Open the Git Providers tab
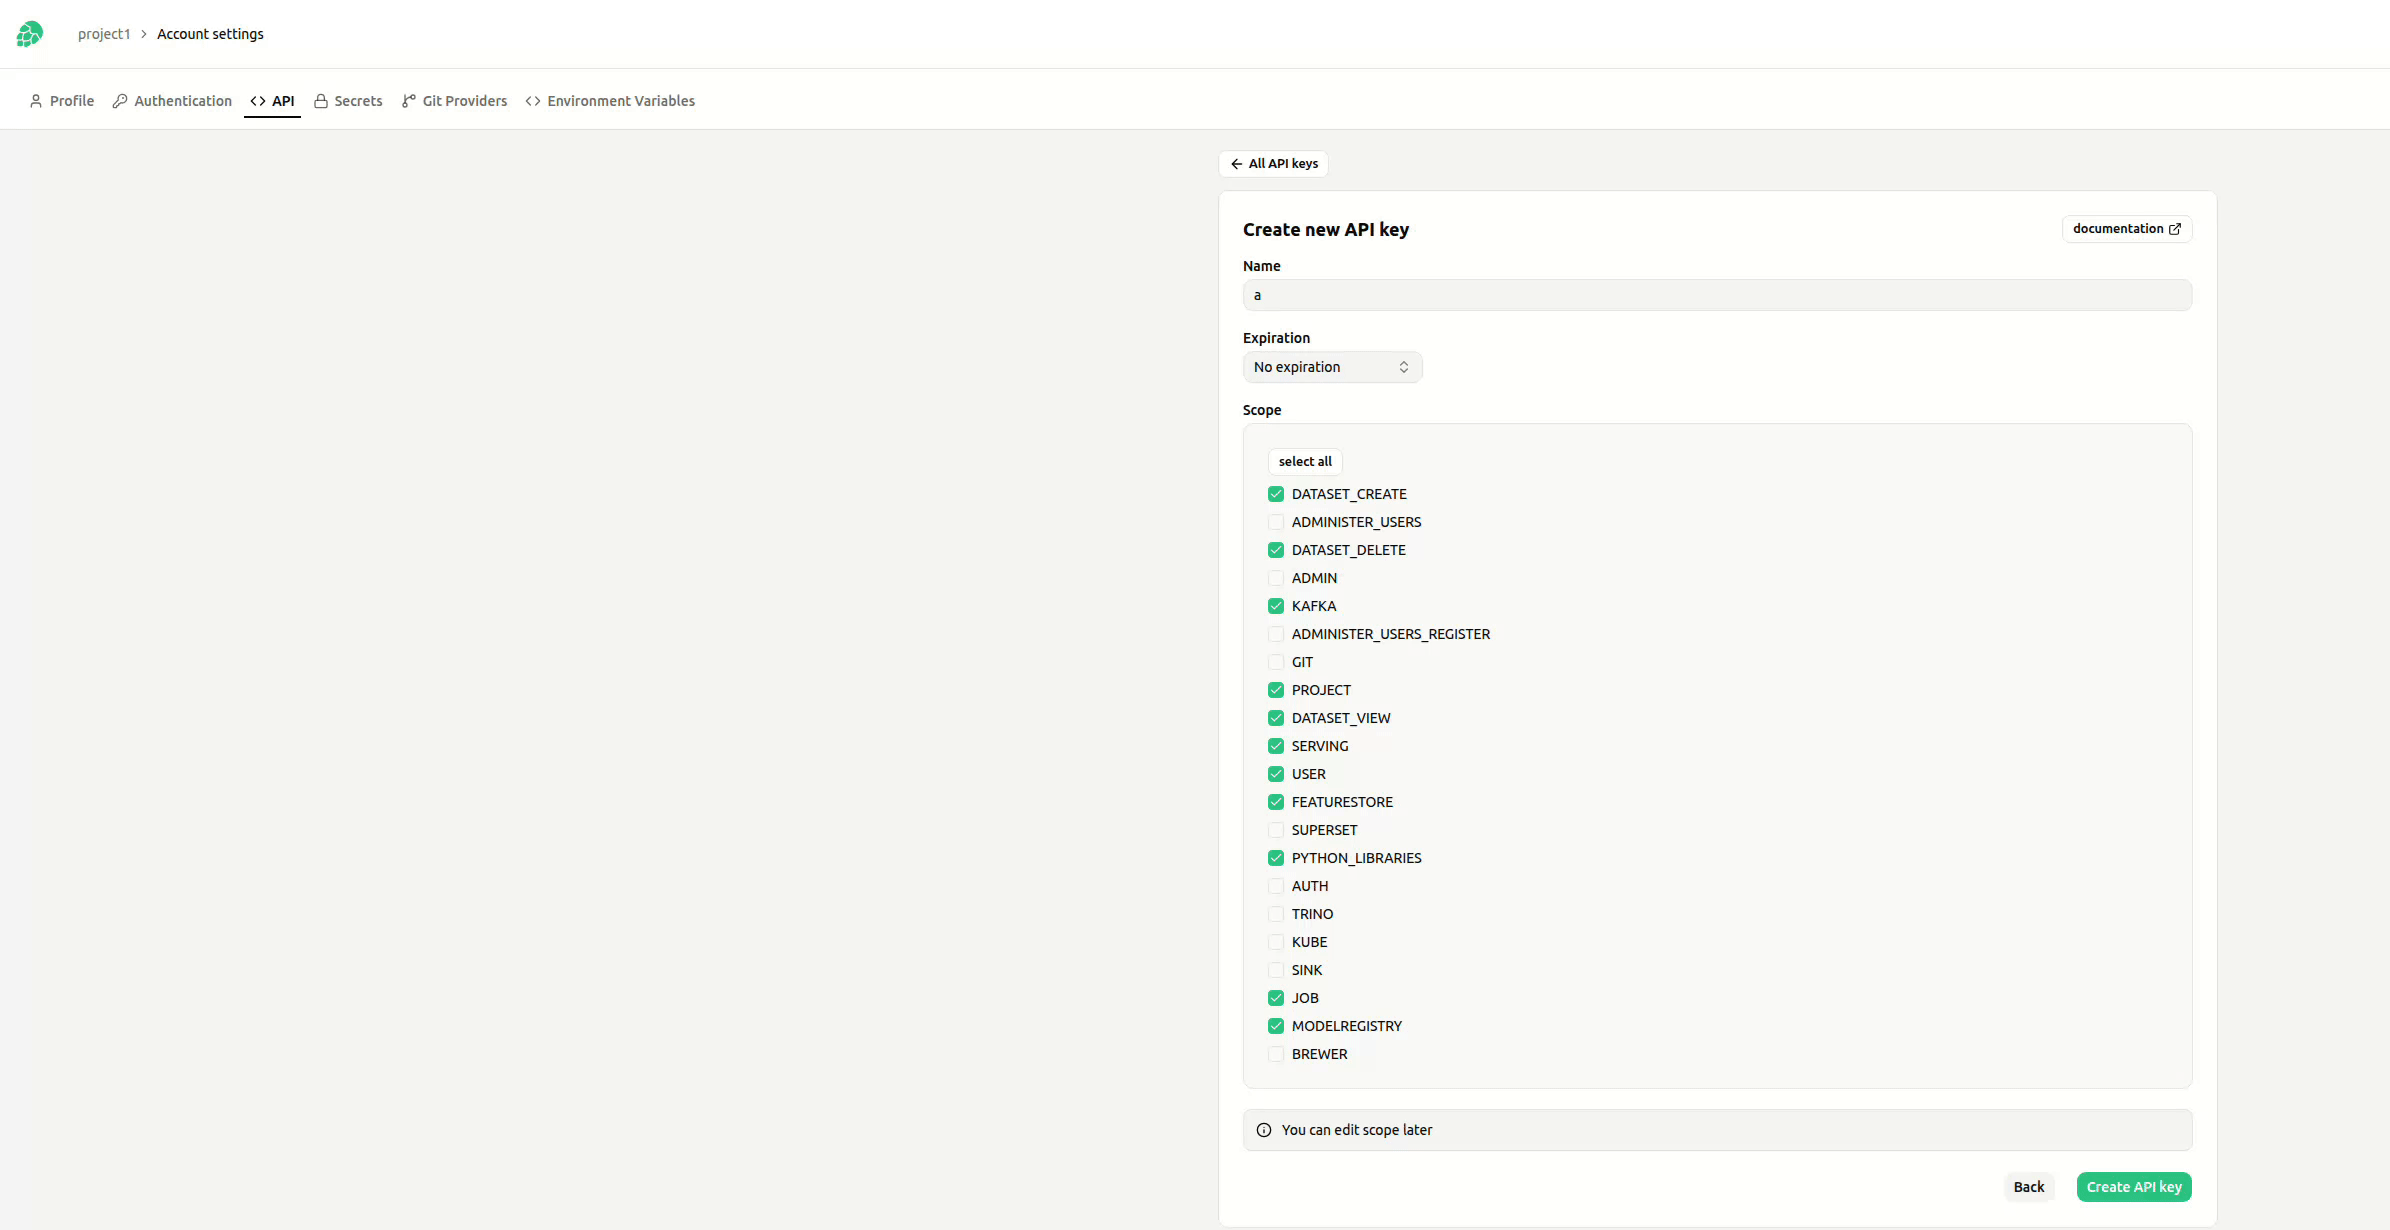 pyautogui.click(x=454, y=101)
